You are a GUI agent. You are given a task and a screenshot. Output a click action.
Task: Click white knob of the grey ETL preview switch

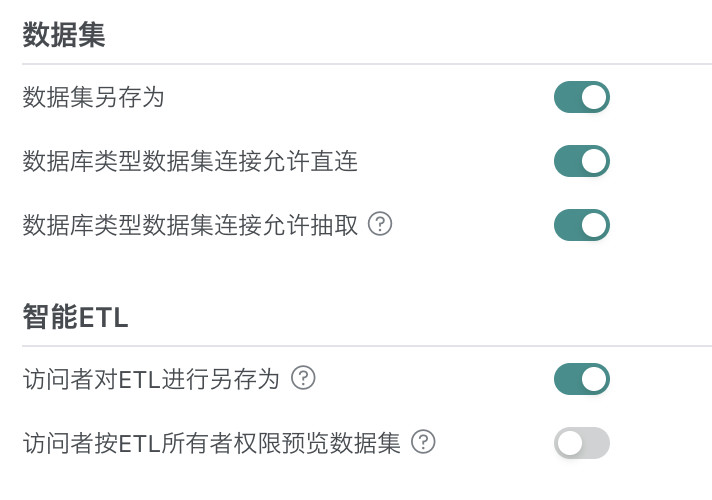pyautogui.click(x=570, y=443)
